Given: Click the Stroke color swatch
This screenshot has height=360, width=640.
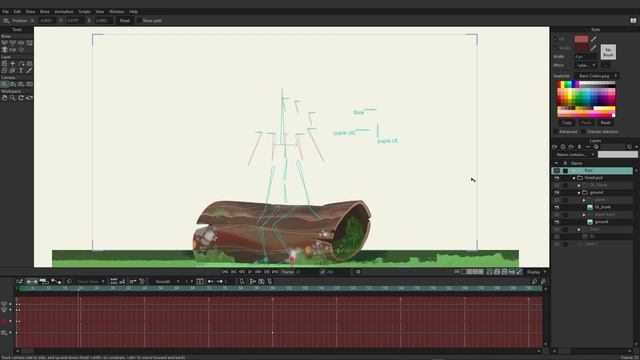Looking at the screenshot, I should coord(581,48).
